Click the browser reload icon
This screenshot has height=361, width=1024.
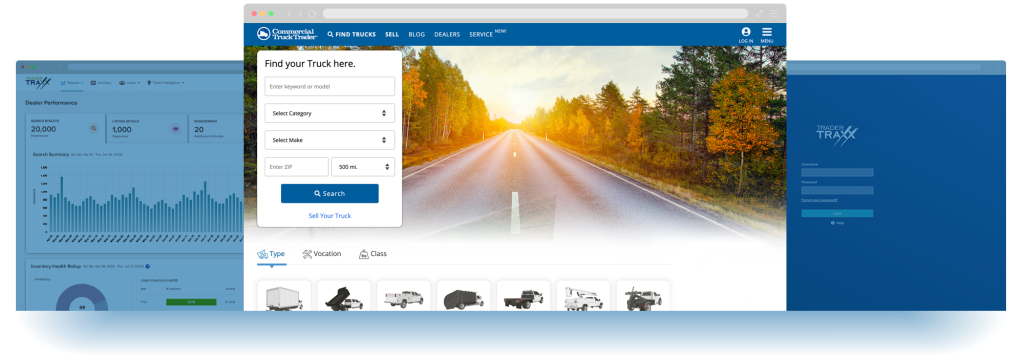coord(312,13)
